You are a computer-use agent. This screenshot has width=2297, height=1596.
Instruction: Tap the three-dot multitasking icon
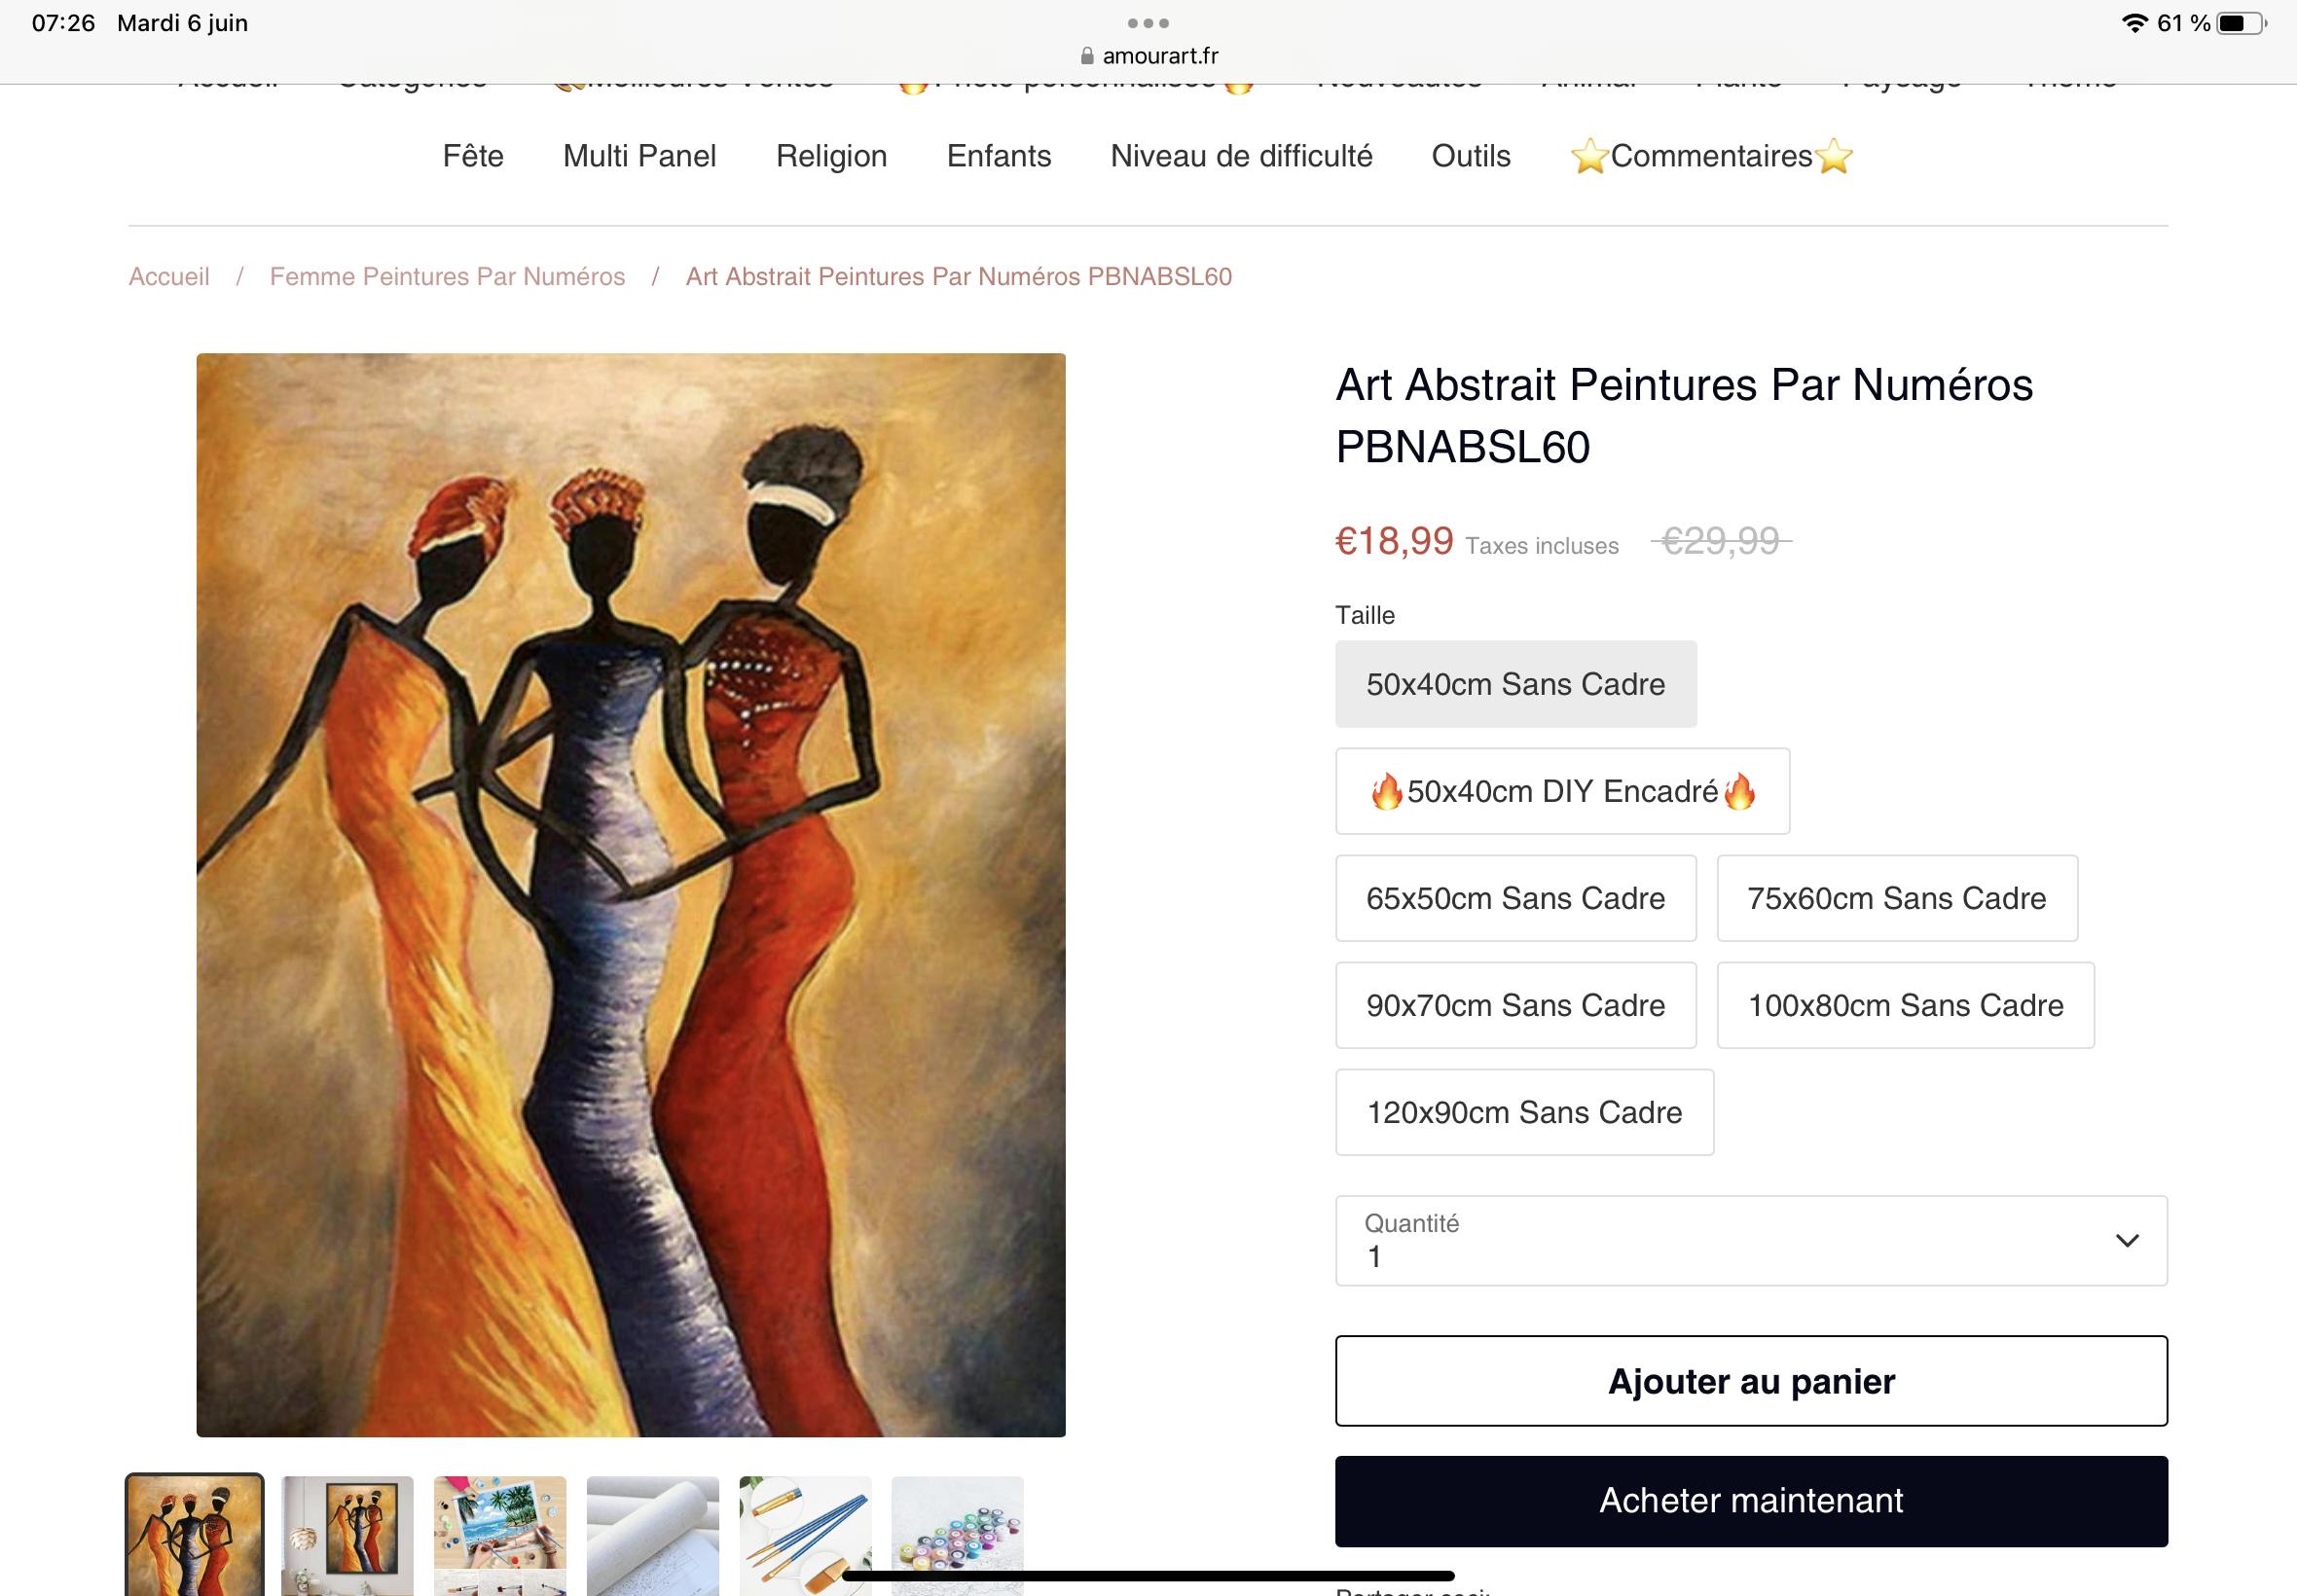1147,23
